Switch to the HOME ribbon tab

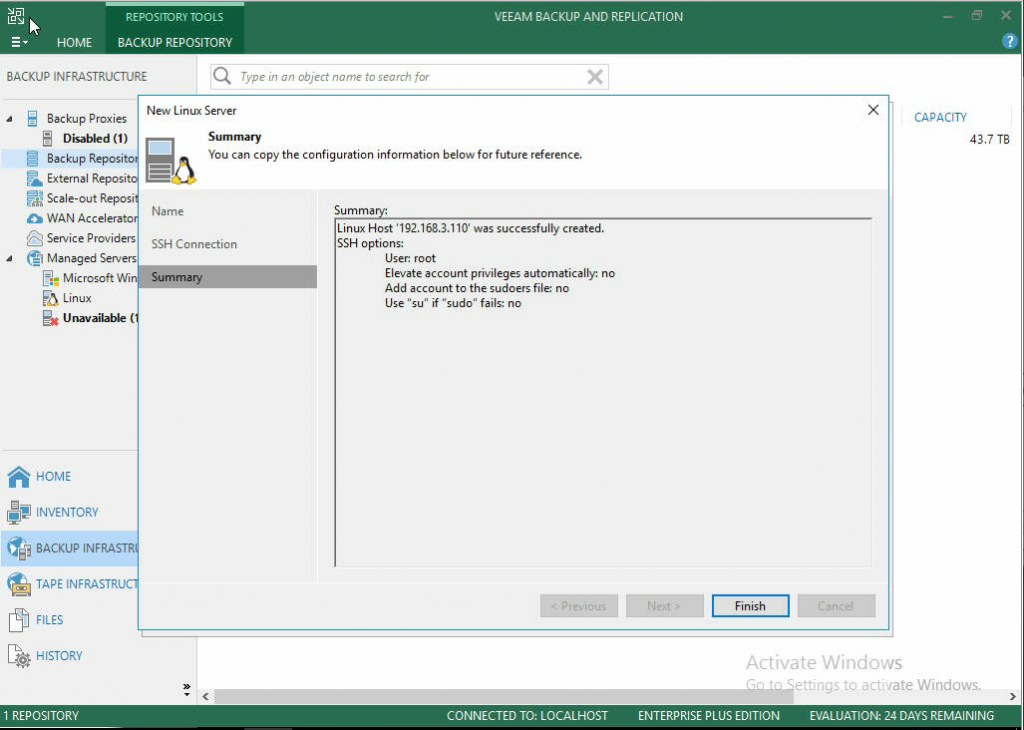tap(74, 42)
